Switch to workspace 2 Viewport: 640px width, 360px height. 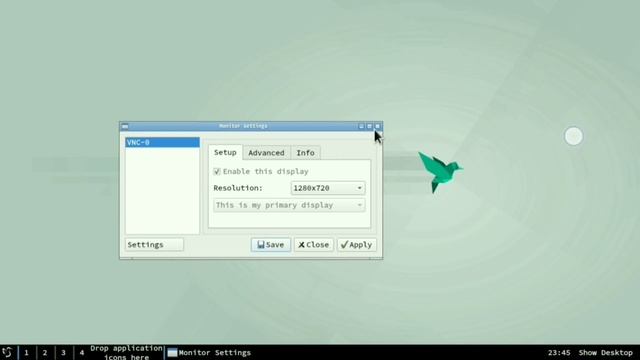pos(45,353)
